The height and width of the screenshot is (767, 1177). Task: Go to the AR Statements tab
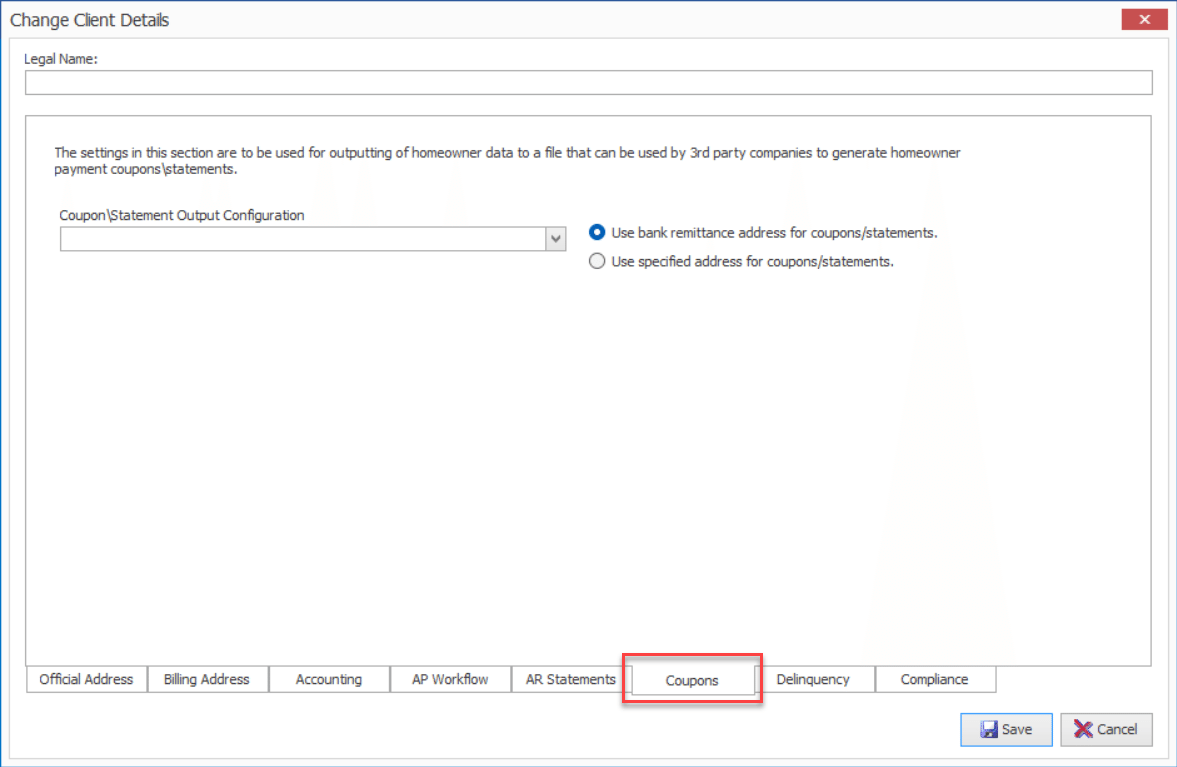(x=570, y=679)
